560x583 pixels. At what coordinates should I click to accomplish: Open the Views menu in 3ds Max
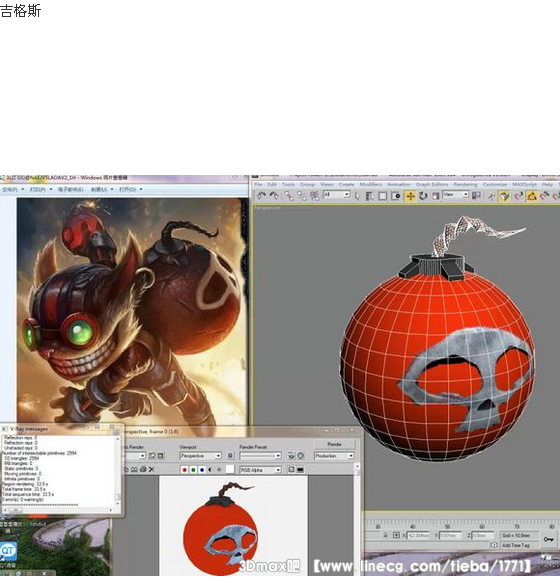[x=326, y=184]
